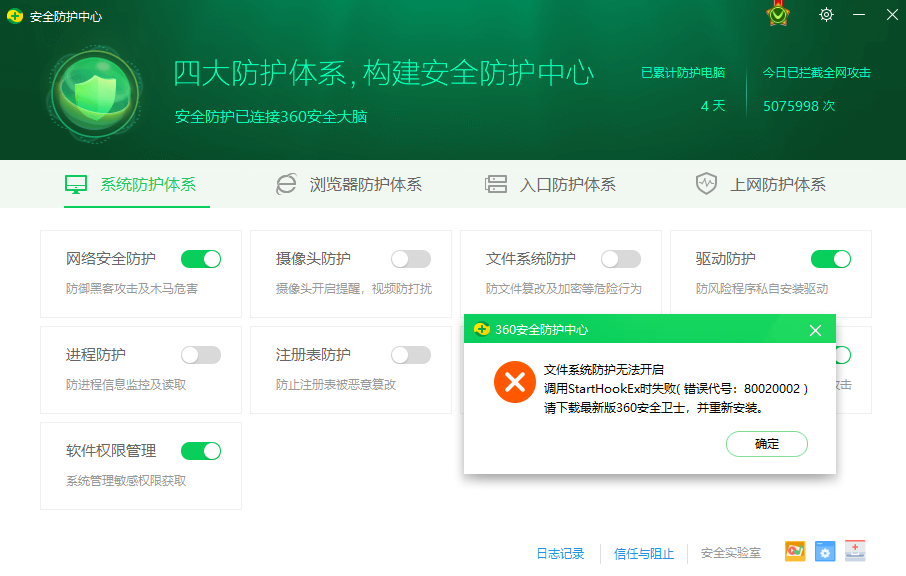
Task: Click text 防御黑客攻击及木马危害
Action: [132, 289]
